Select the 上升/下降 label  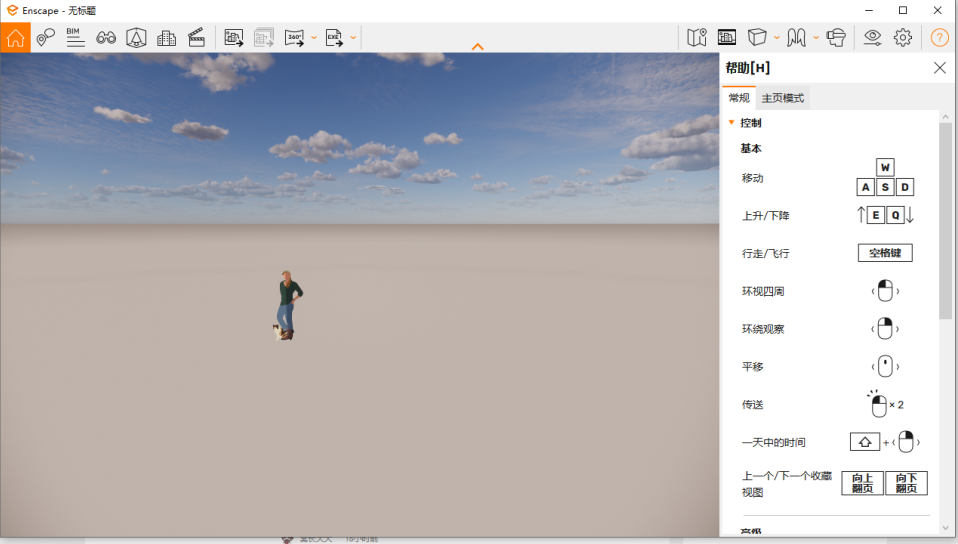[766, 216]
